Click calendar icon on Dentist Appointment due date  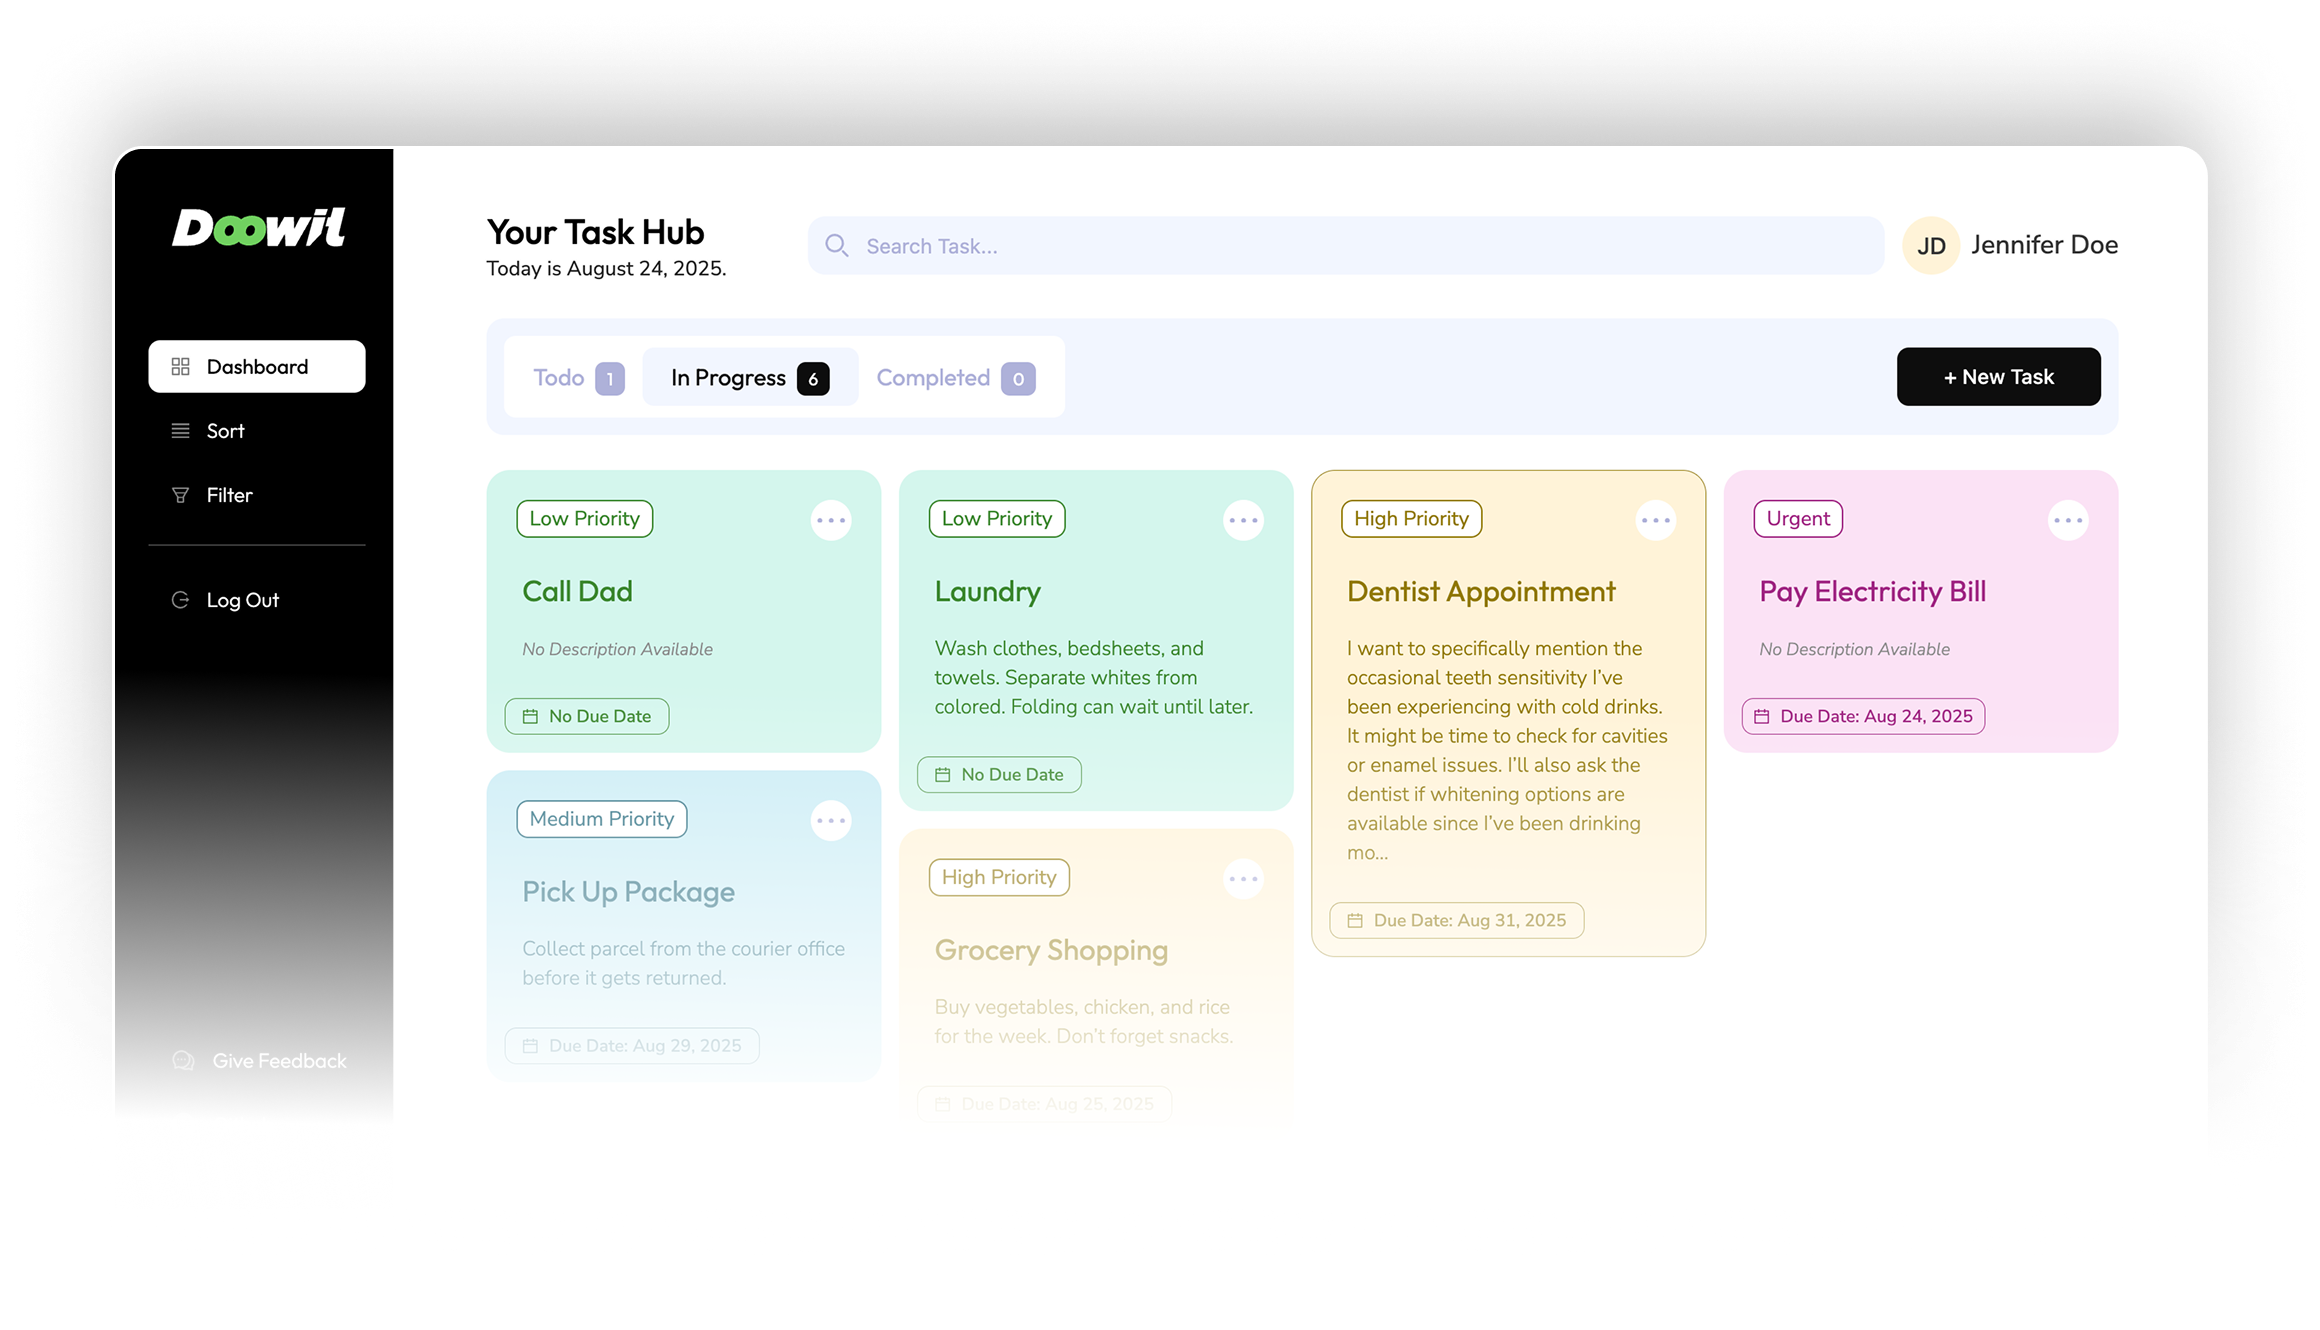(x=1355, y=921)
